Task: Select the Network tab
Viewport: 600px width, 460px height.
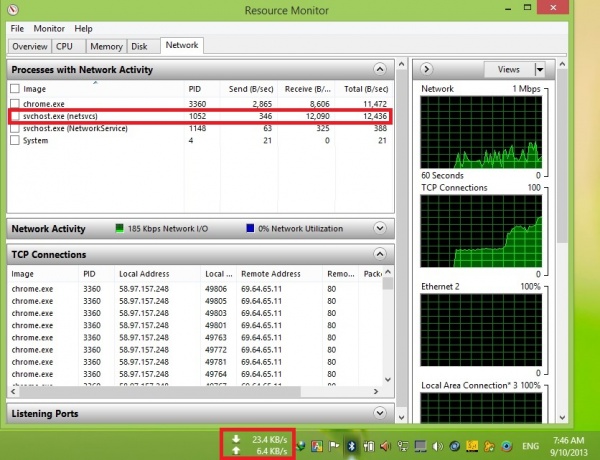Action: 182,45
